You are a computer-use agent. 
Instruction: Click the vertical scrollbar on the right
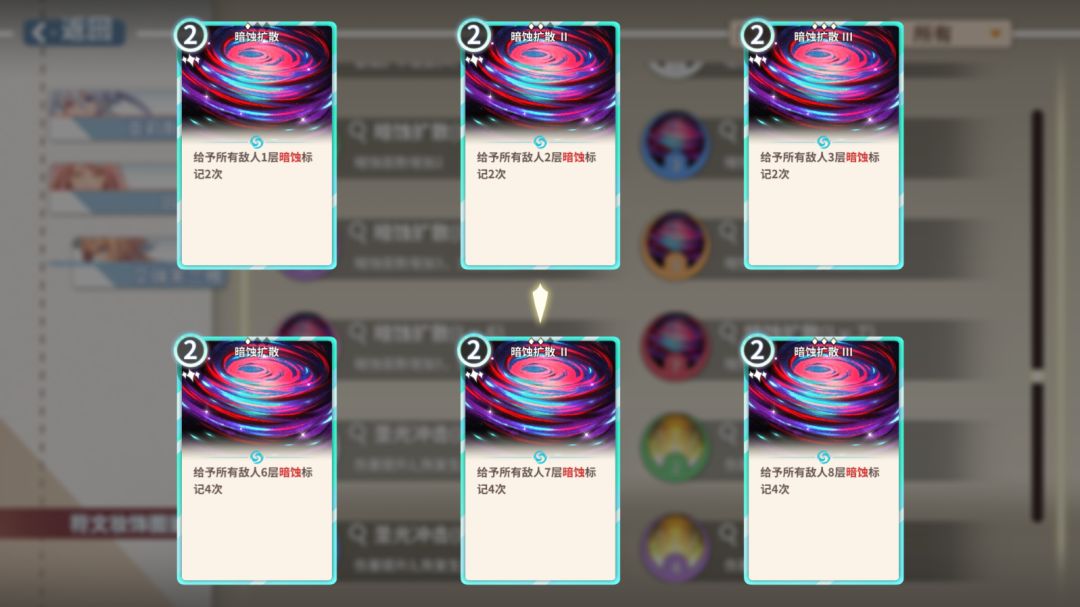(x=1037, y=315)
